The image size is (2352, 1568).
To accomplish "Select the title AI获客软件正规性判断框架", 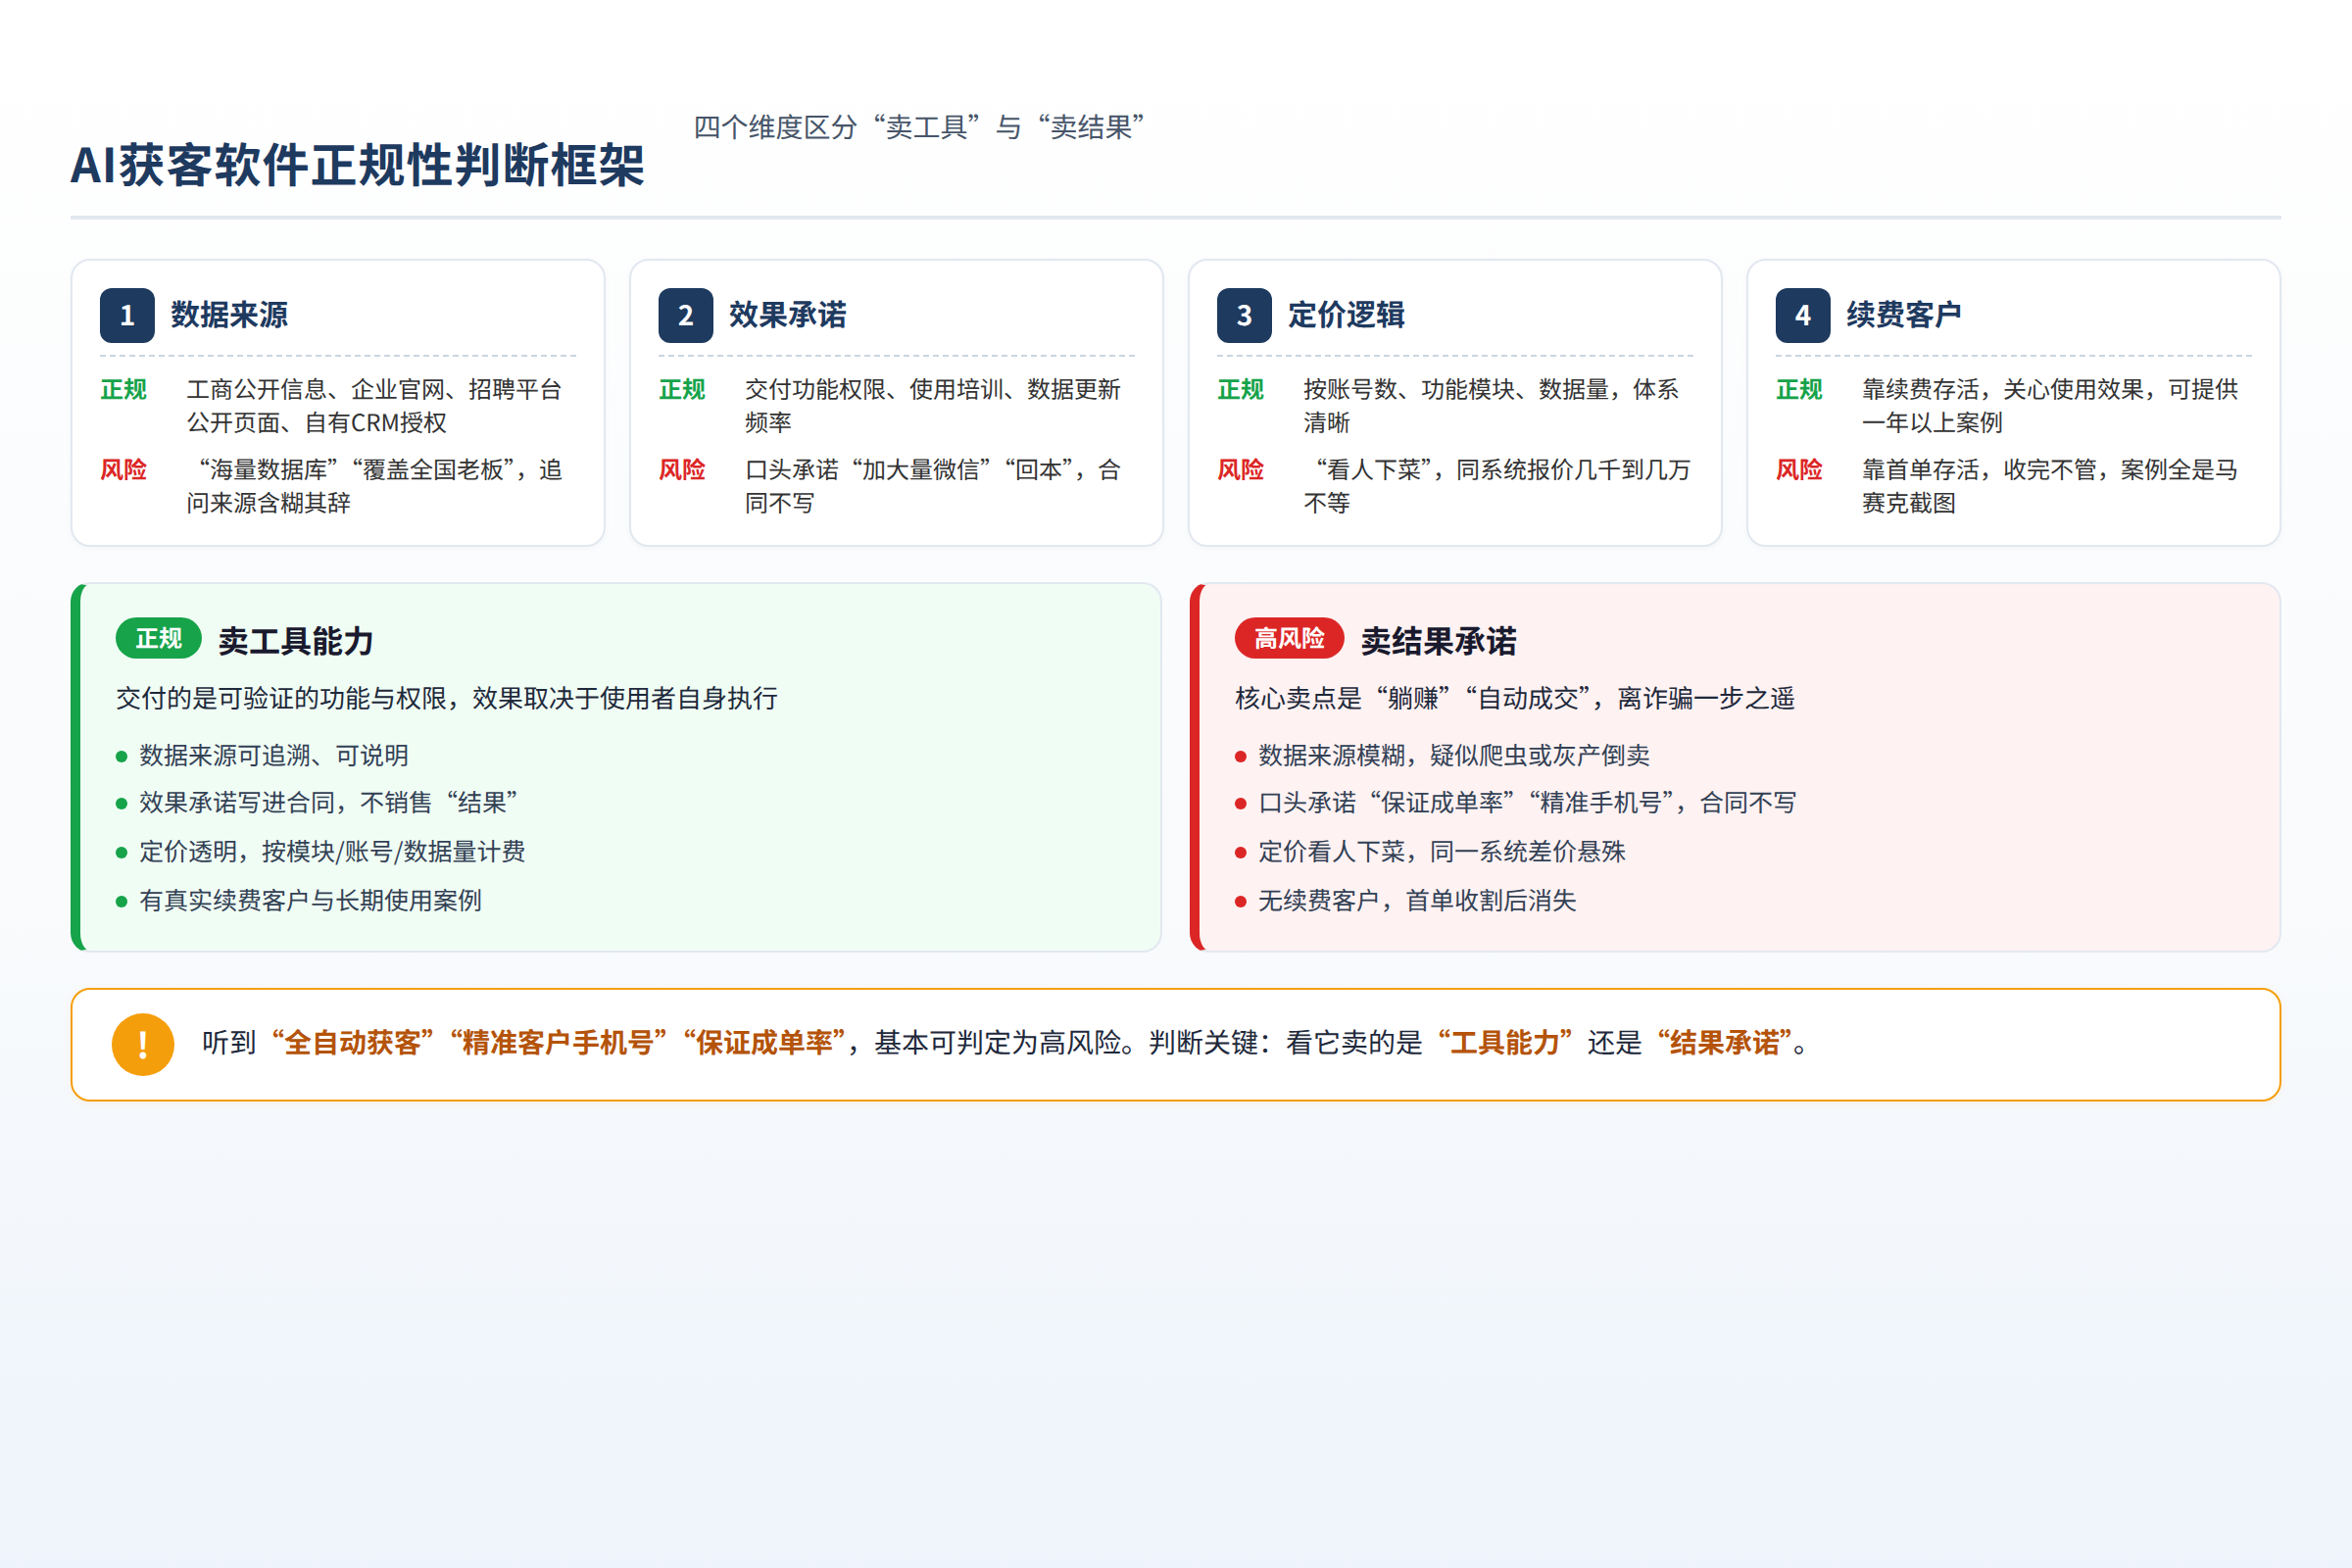I will point(357,165).
